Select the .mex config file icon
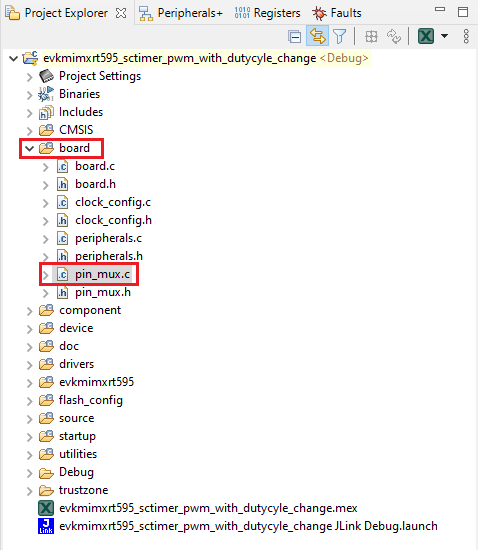 pos(46,508)
